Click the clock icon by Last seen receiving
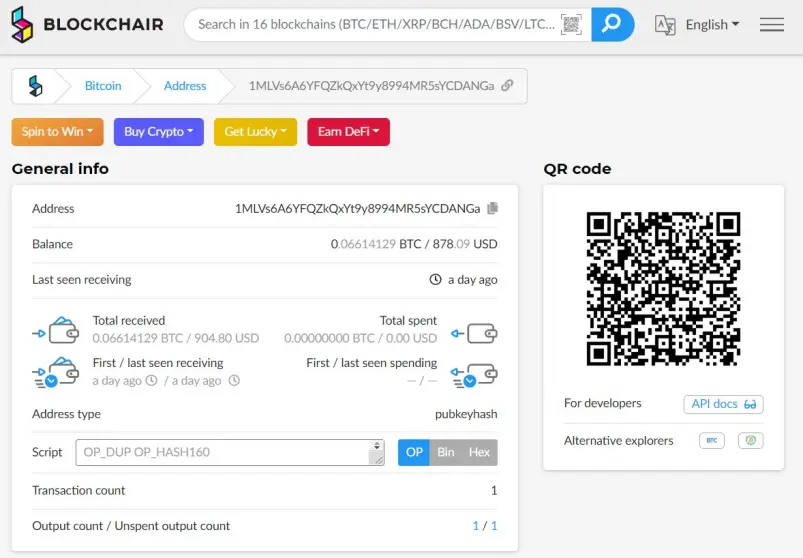 pos(435,280)
